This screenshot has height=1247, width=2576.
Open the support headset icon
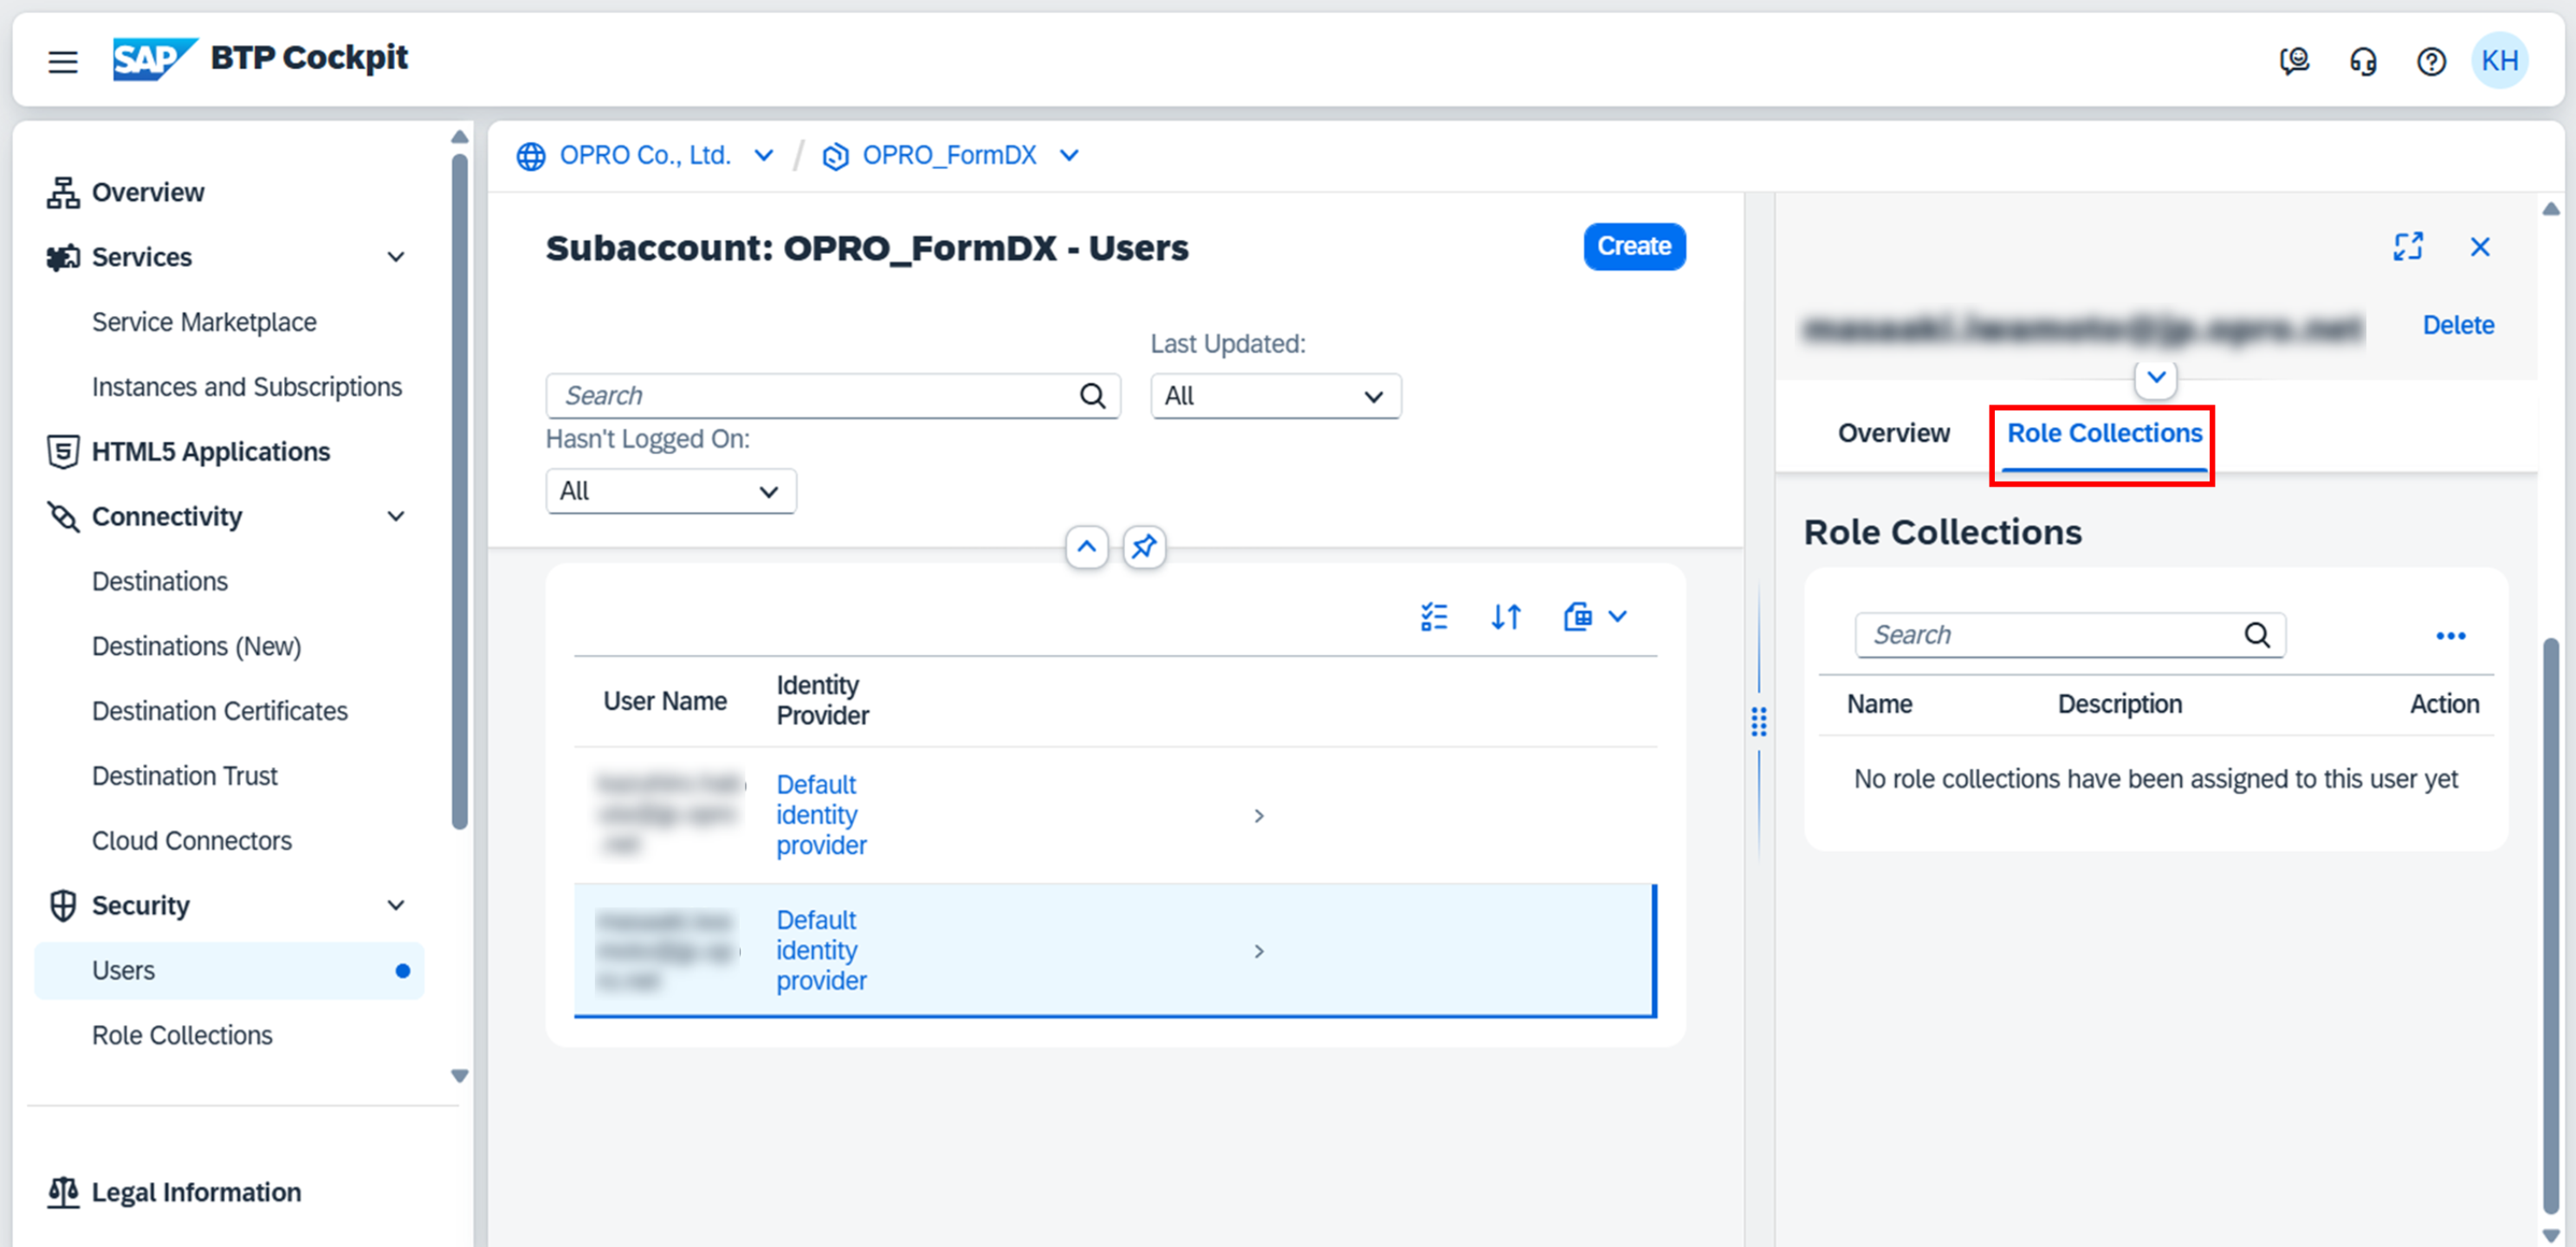pos(2362,62)
